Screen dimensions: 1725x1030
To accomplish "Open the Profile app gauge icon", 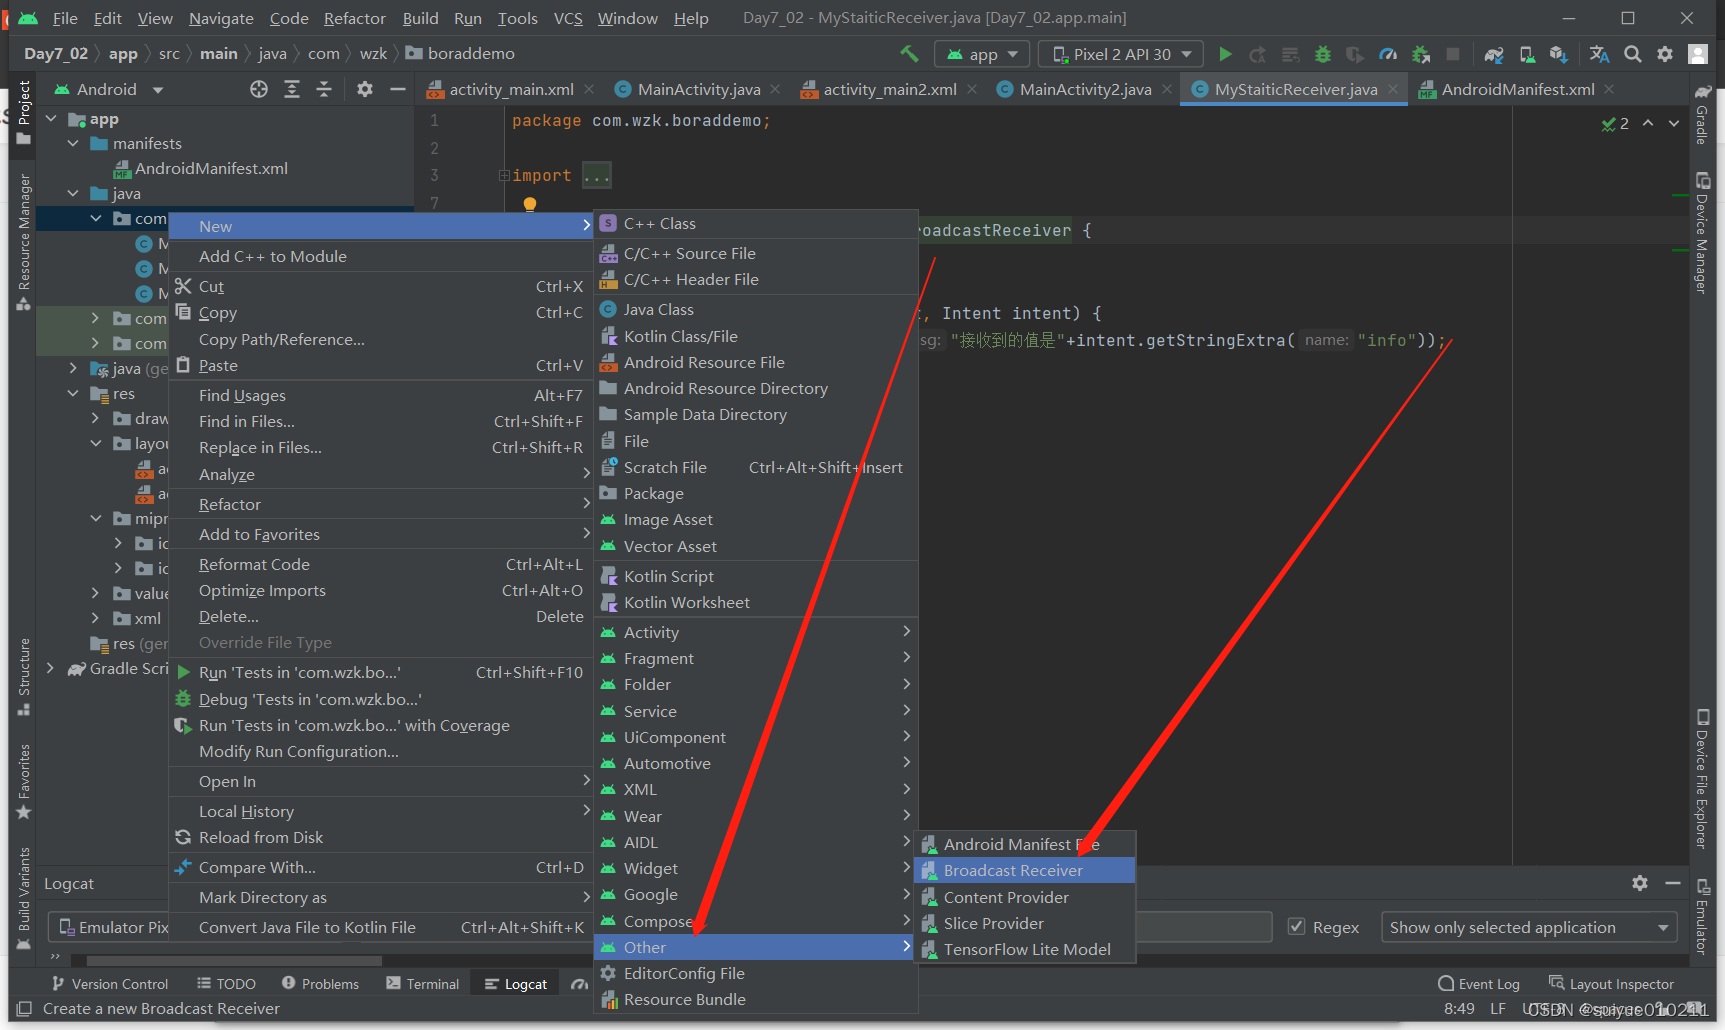I will click(x=1388, y=54).
